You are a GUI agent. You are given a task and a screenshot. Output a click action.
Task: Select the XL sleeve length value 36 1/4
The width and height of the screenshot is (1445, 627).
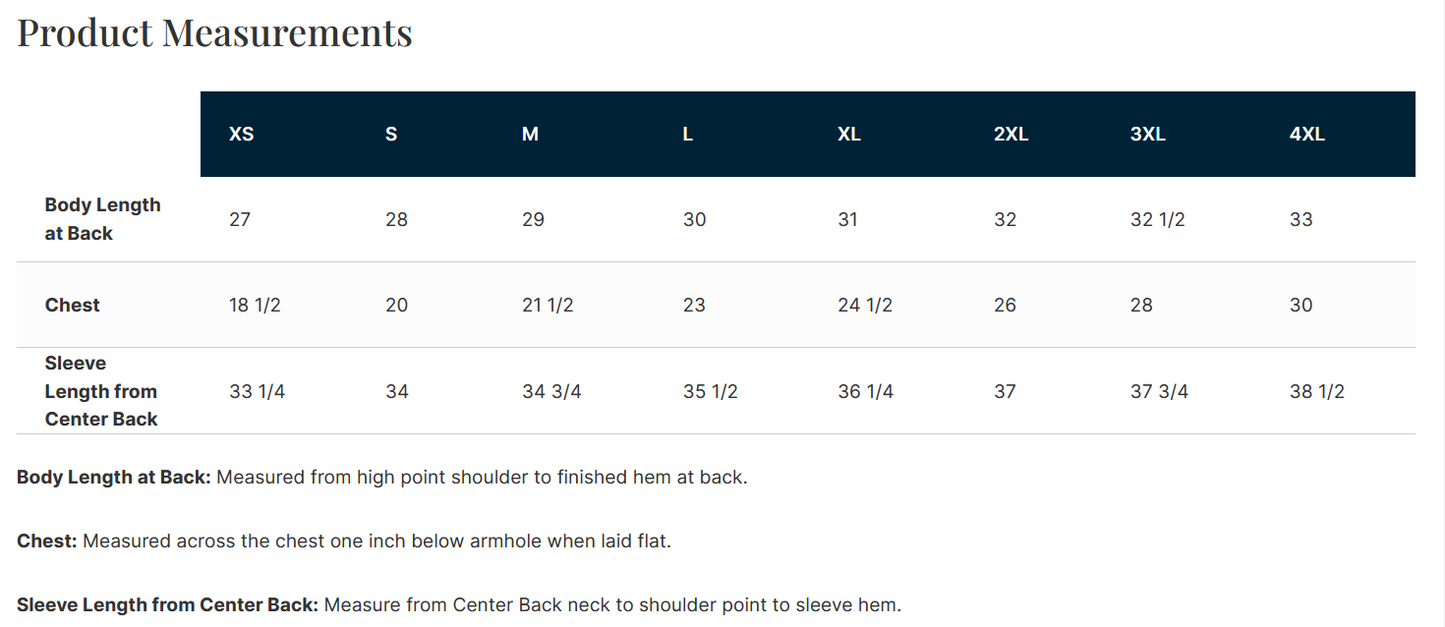pyautogui.click(x=865, y=391)
